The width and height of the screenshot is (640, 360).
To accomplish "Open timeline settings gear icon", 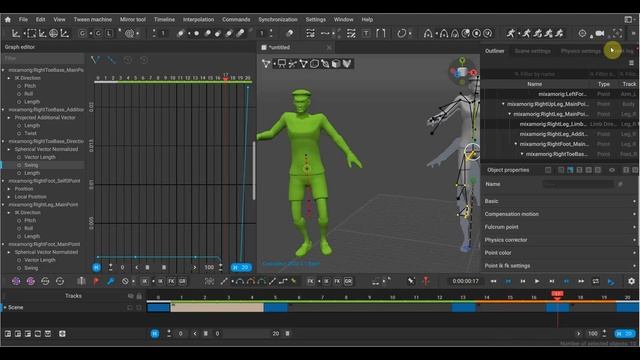I will tap(631, 281).
